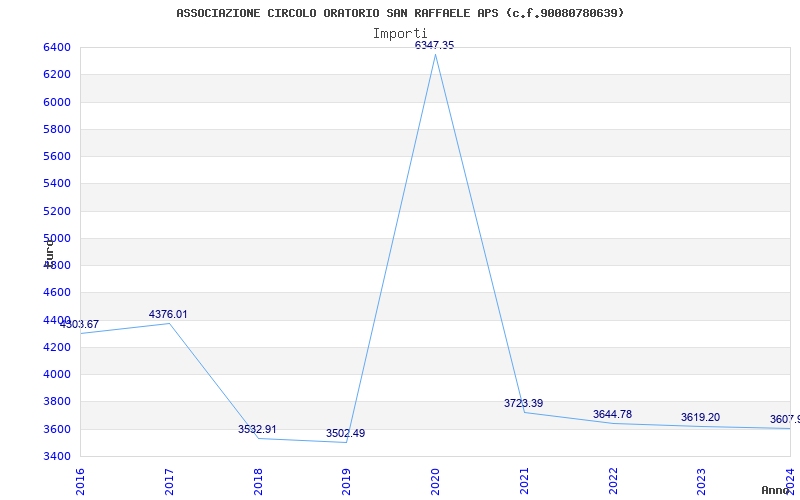
Task: Click the 4376.01 data label
Action: click(168, 314)
